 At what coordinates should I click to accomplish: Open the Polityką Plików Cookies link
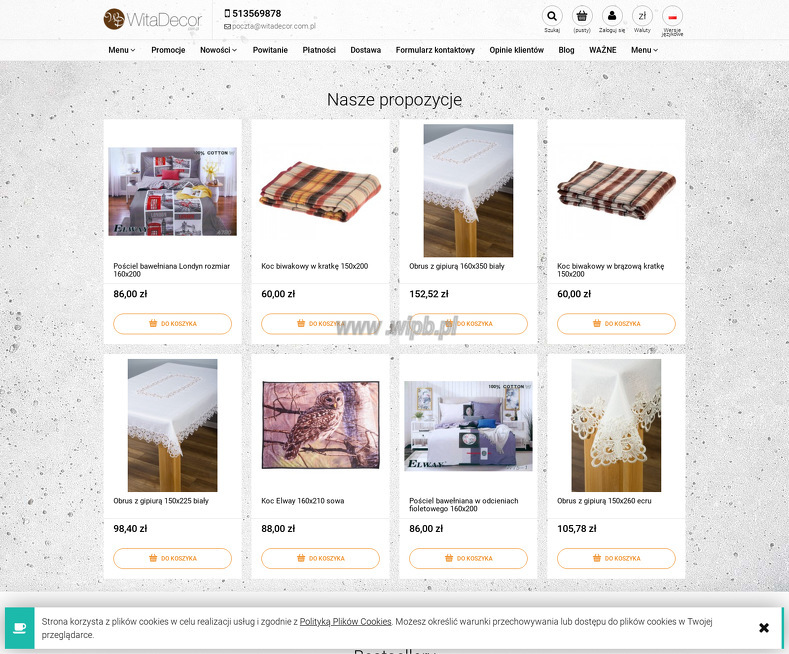(345, 622)
